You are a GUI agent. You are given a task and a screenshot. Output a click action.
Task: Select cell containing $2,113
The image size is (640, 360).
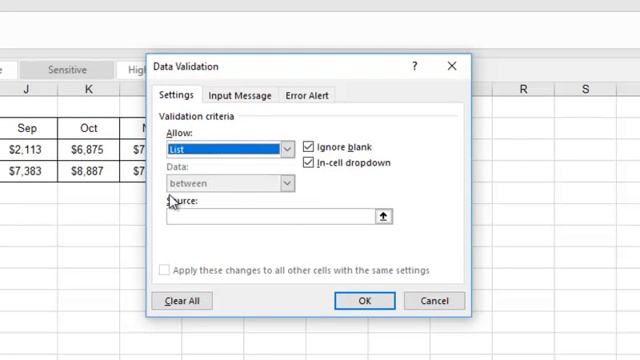point(25,150)
